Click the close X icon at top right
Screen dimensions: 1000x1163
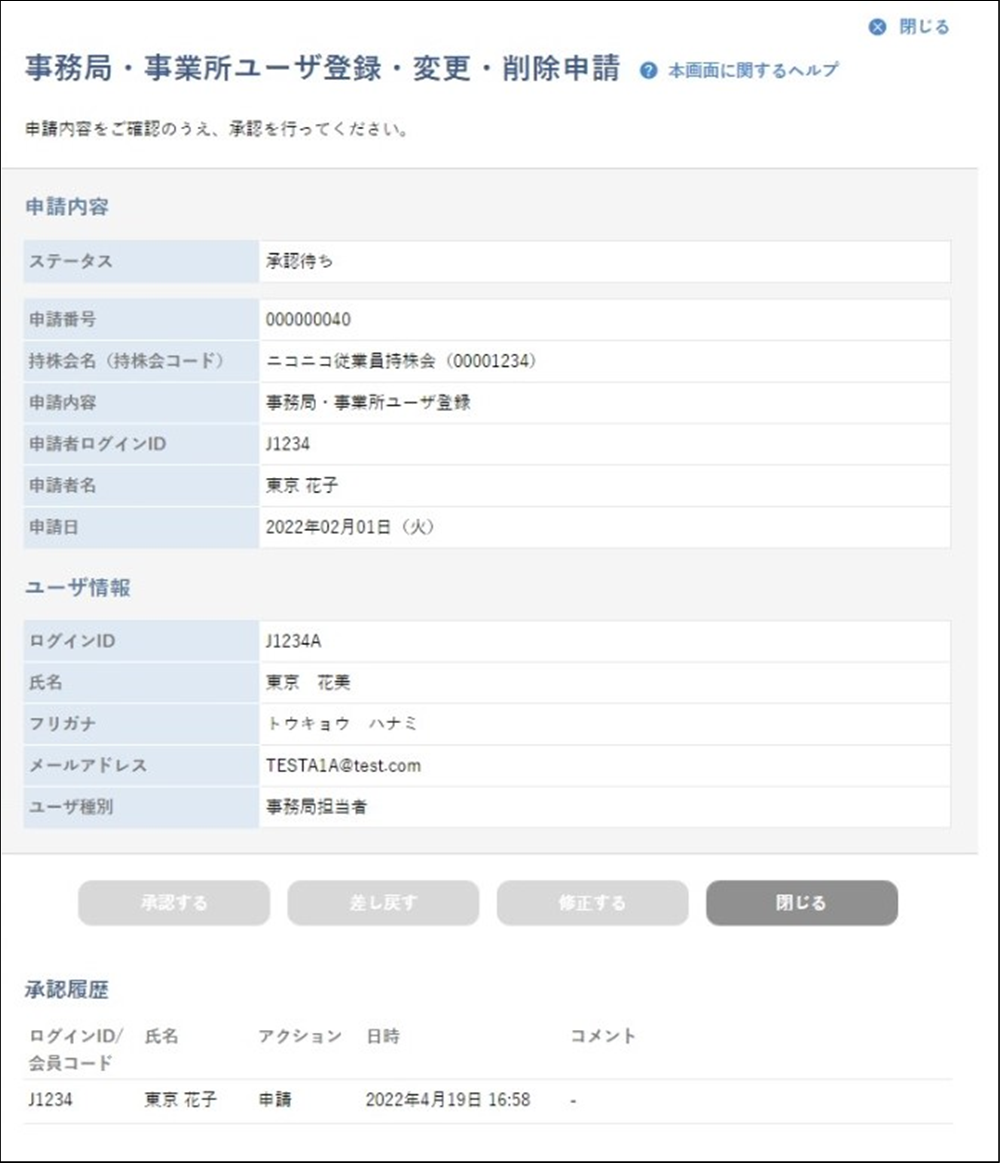point(877,27)
